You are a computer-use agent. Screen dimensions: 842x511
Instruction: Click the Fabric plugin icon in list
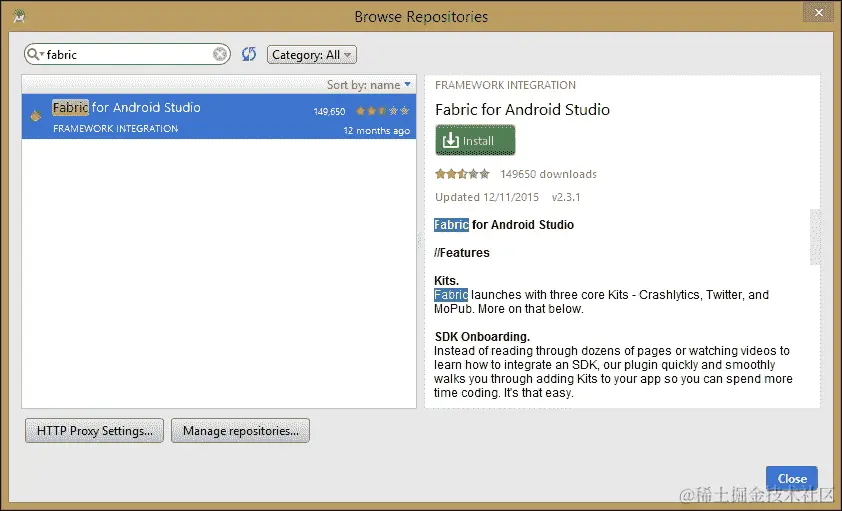36,115
